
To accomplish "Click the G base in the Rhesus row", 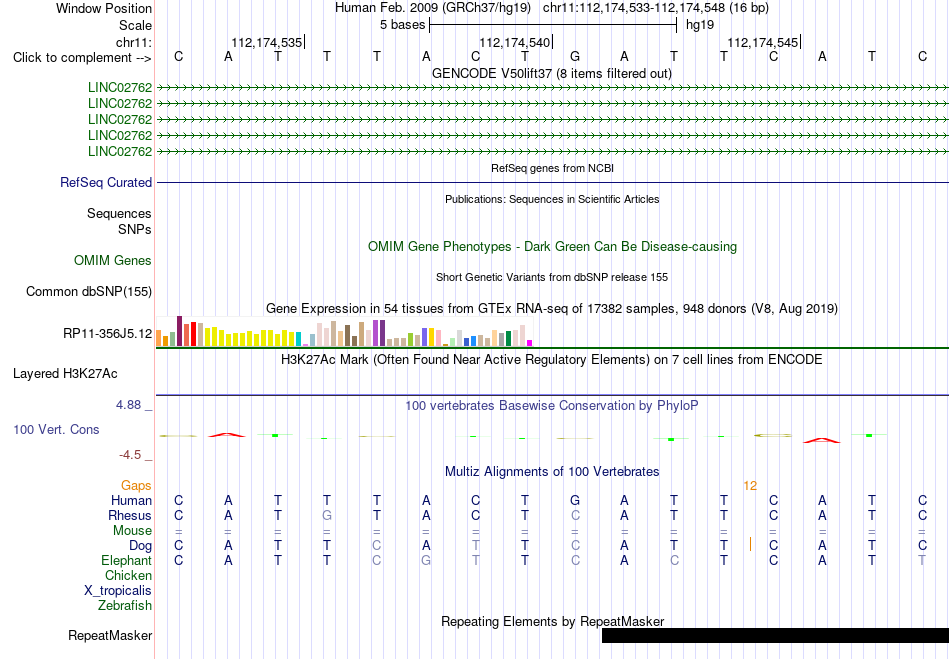I will pos(327,515).
